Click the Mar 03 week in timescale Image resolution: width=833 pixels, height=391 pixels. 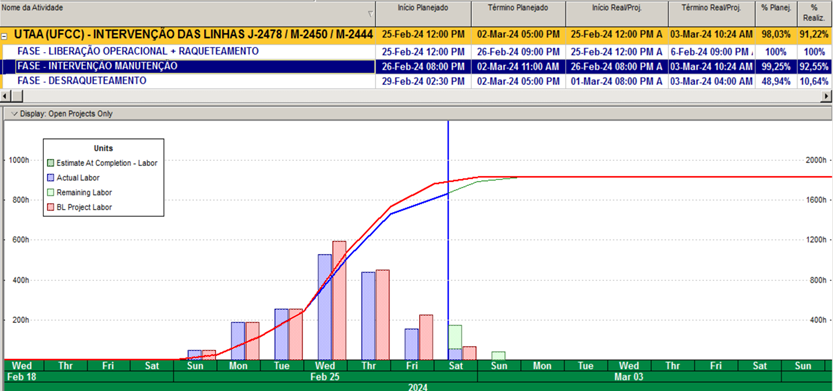click(629, 377)
